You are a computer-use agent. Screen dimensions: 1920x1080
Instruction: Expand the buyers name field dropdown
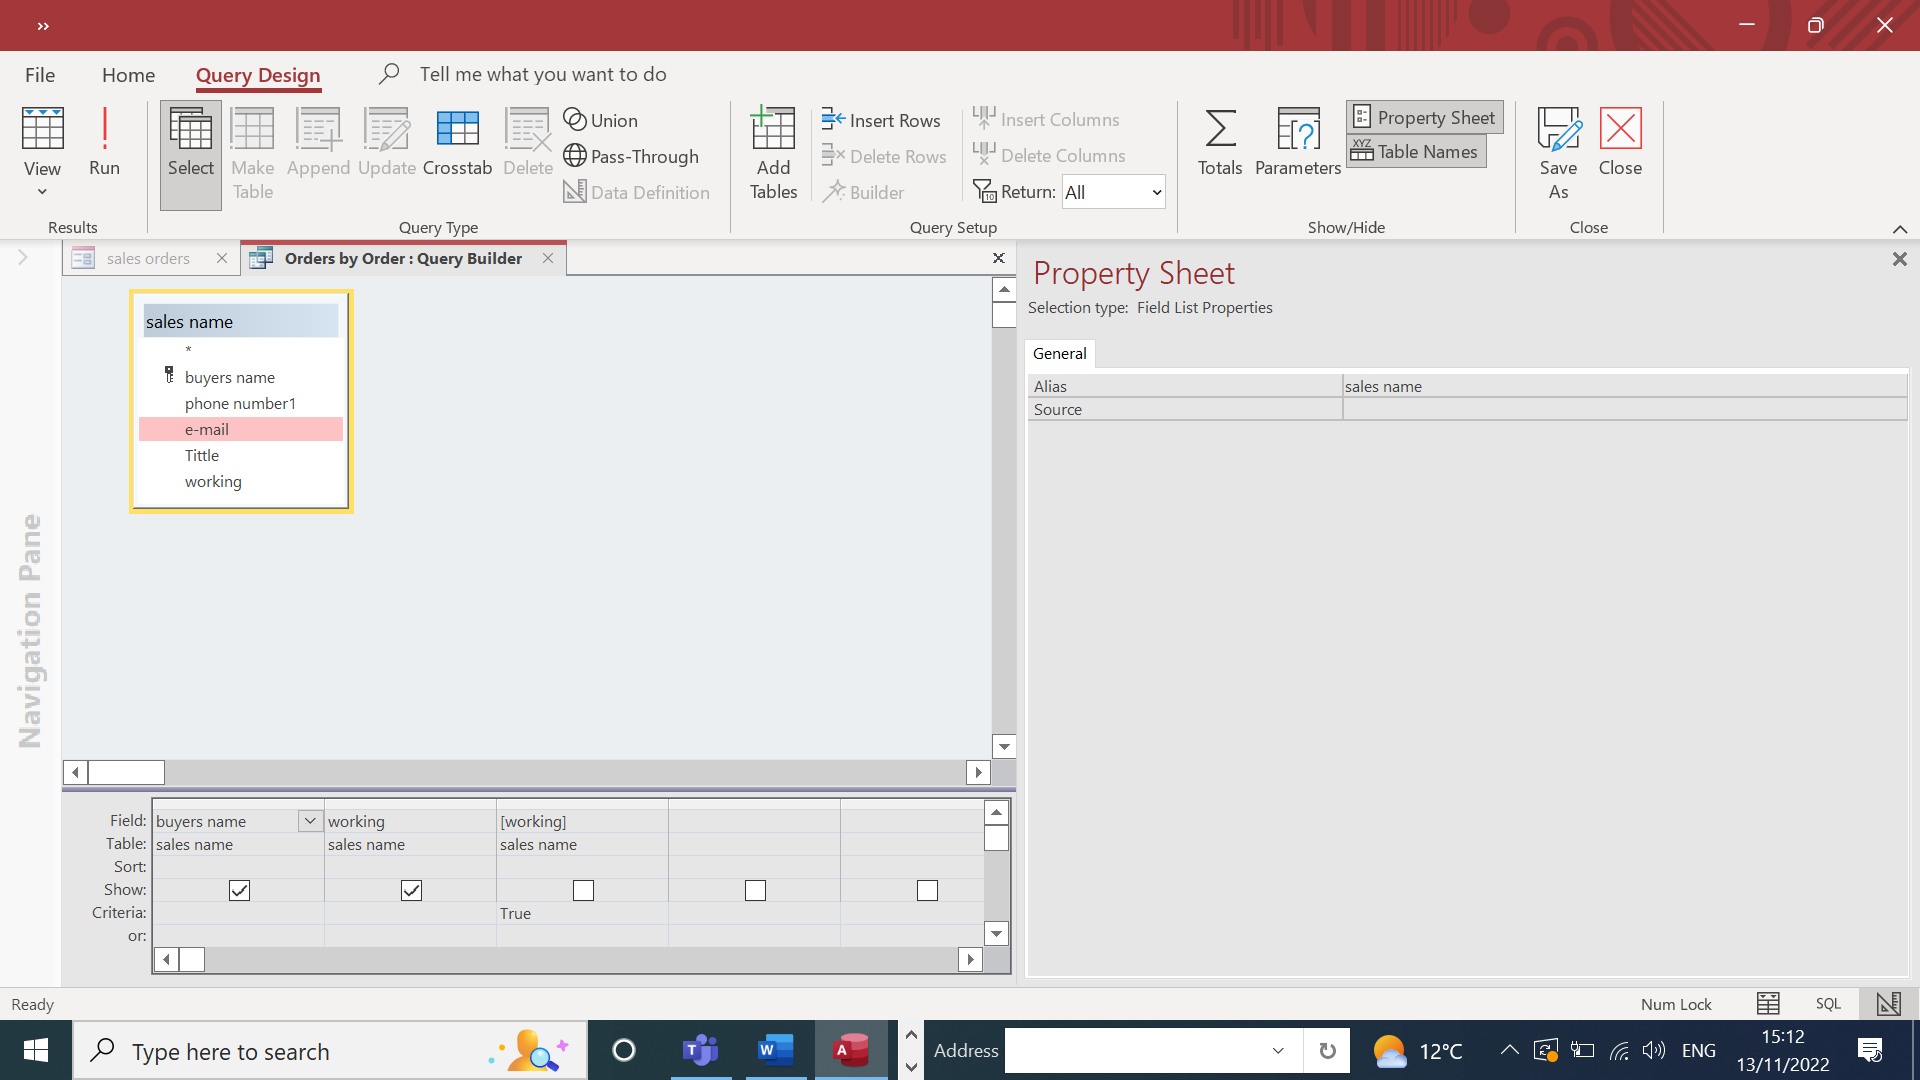(x=310, y=821)
